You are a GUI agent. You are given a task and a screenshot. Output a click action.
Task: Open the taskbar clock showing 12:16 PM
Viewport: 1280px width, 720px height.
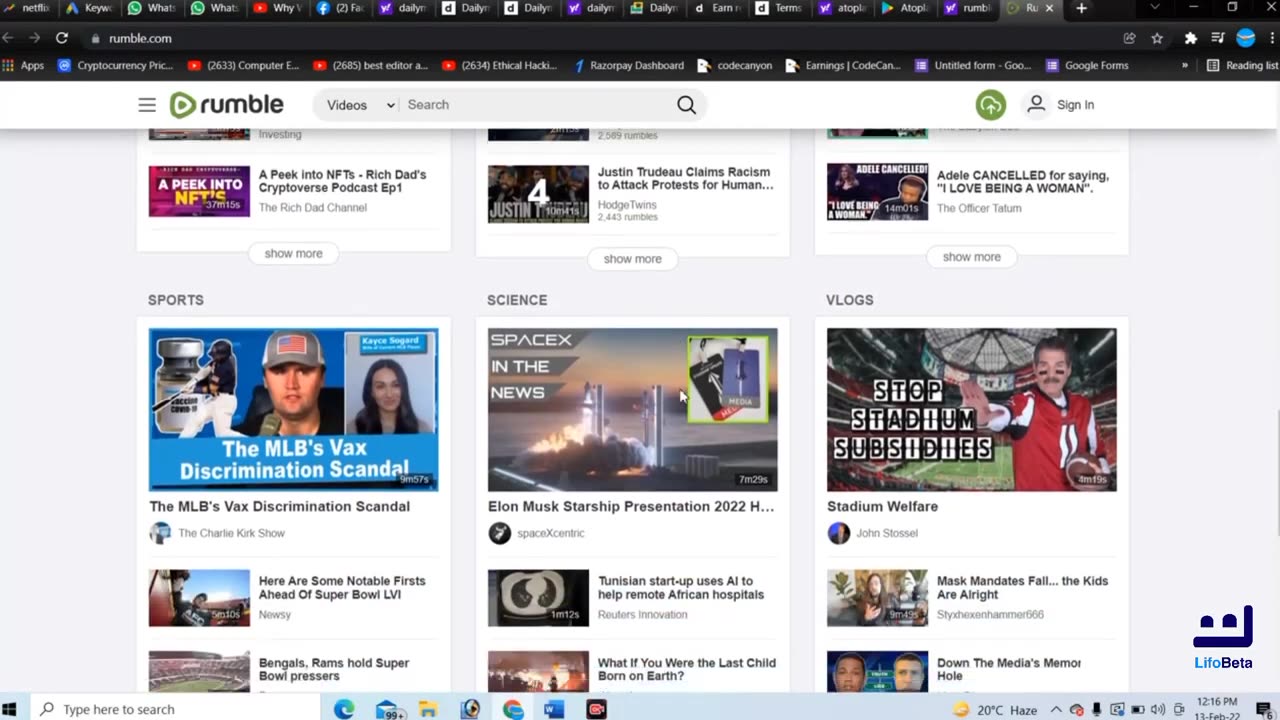(1217, 709)
